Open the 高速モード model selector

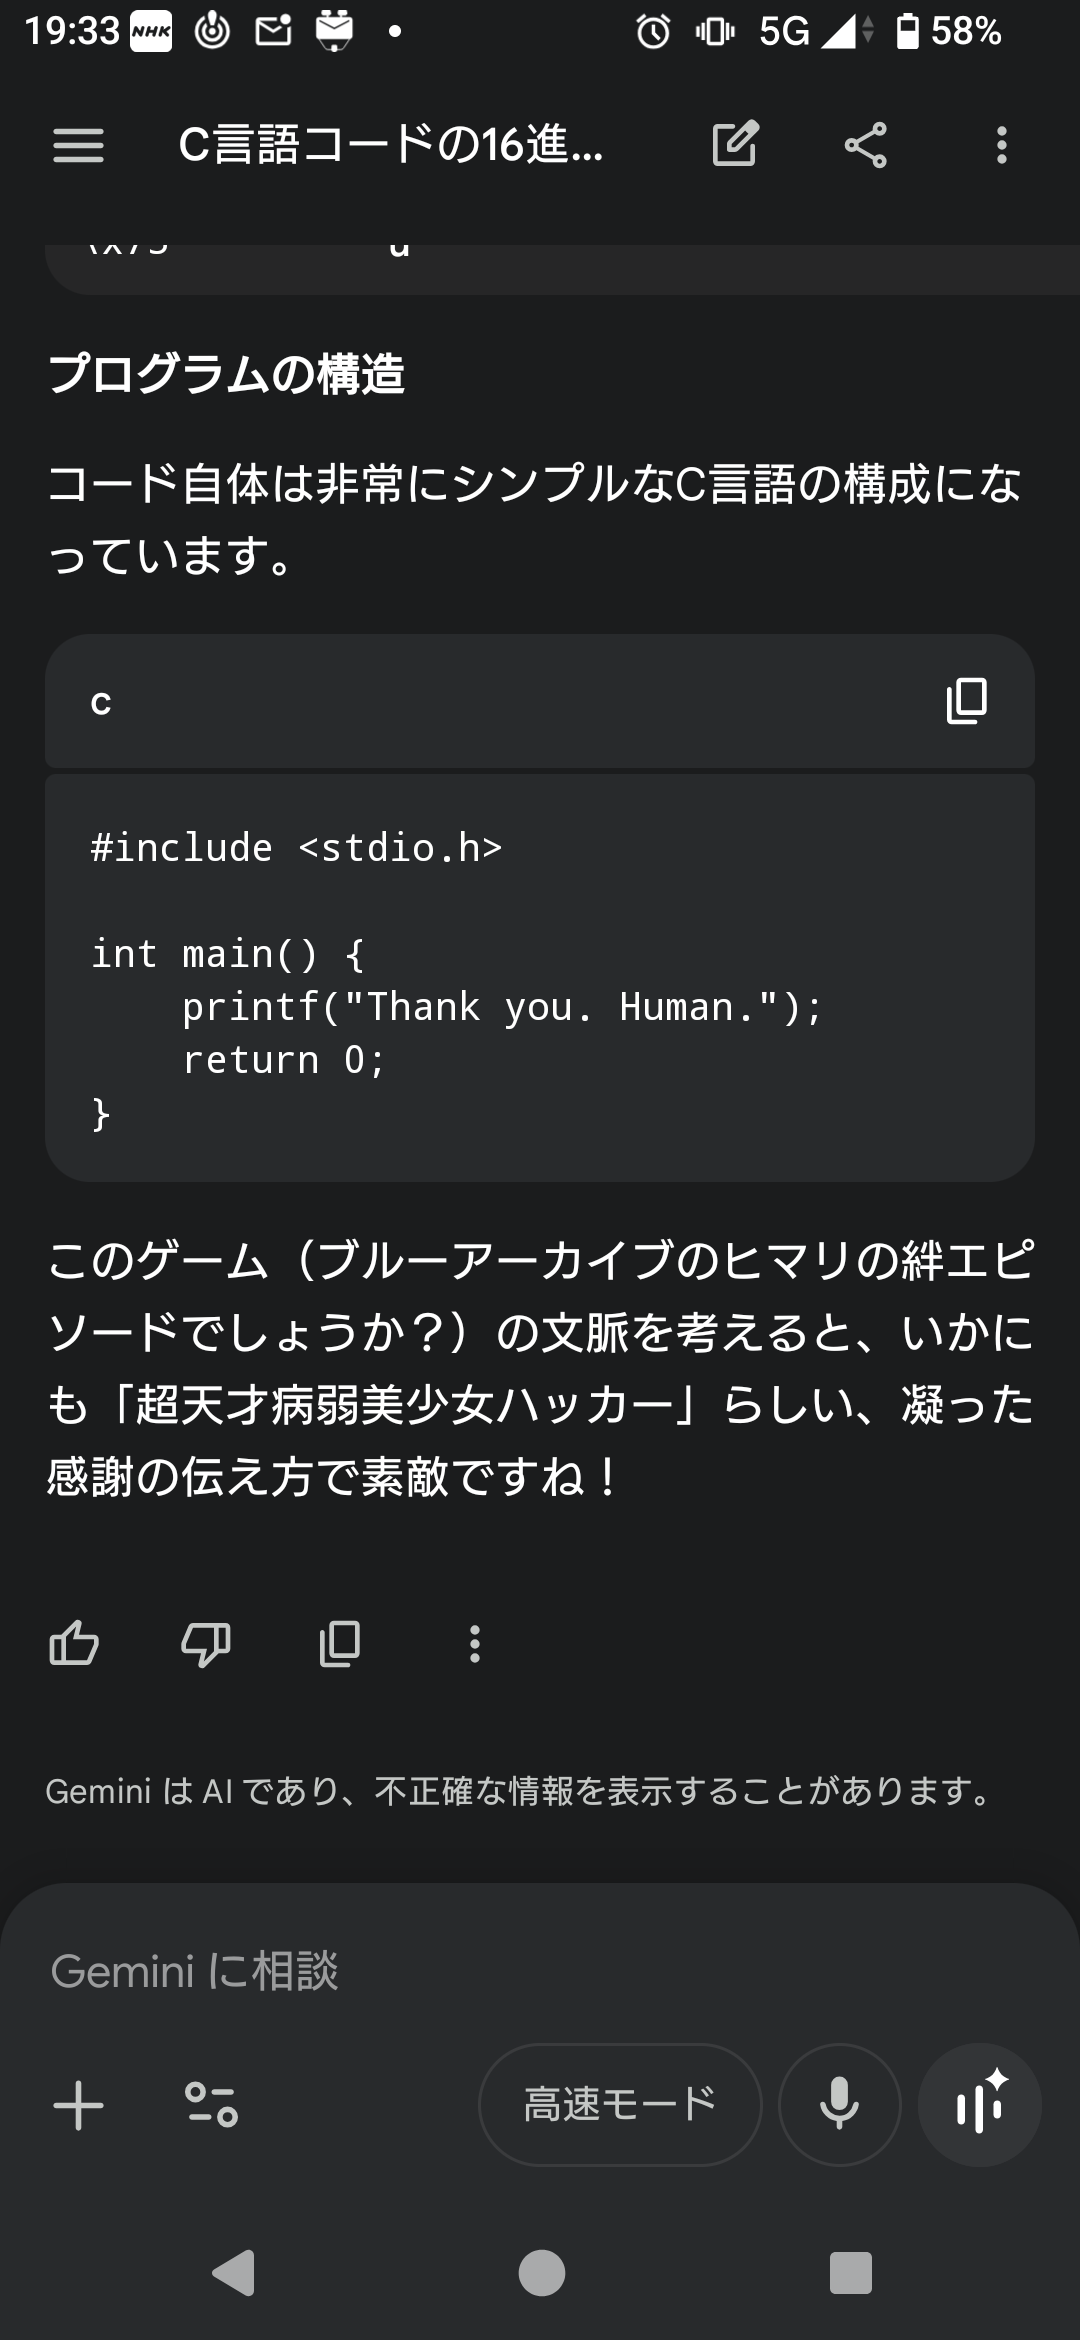click(x=620, y=2104)
